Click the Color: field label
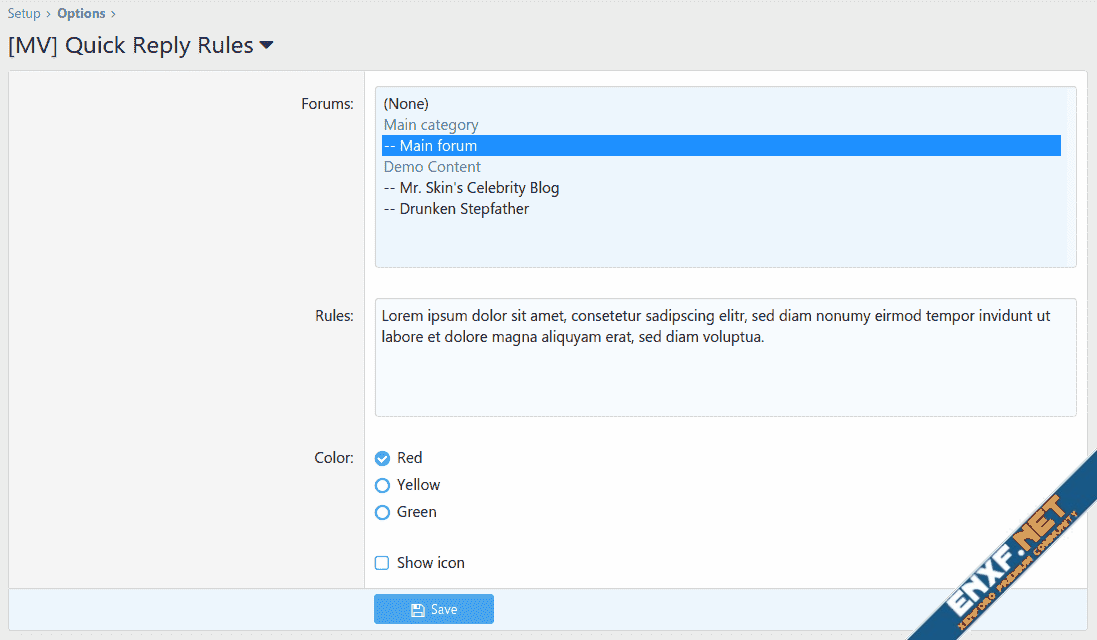 point(333,458)
